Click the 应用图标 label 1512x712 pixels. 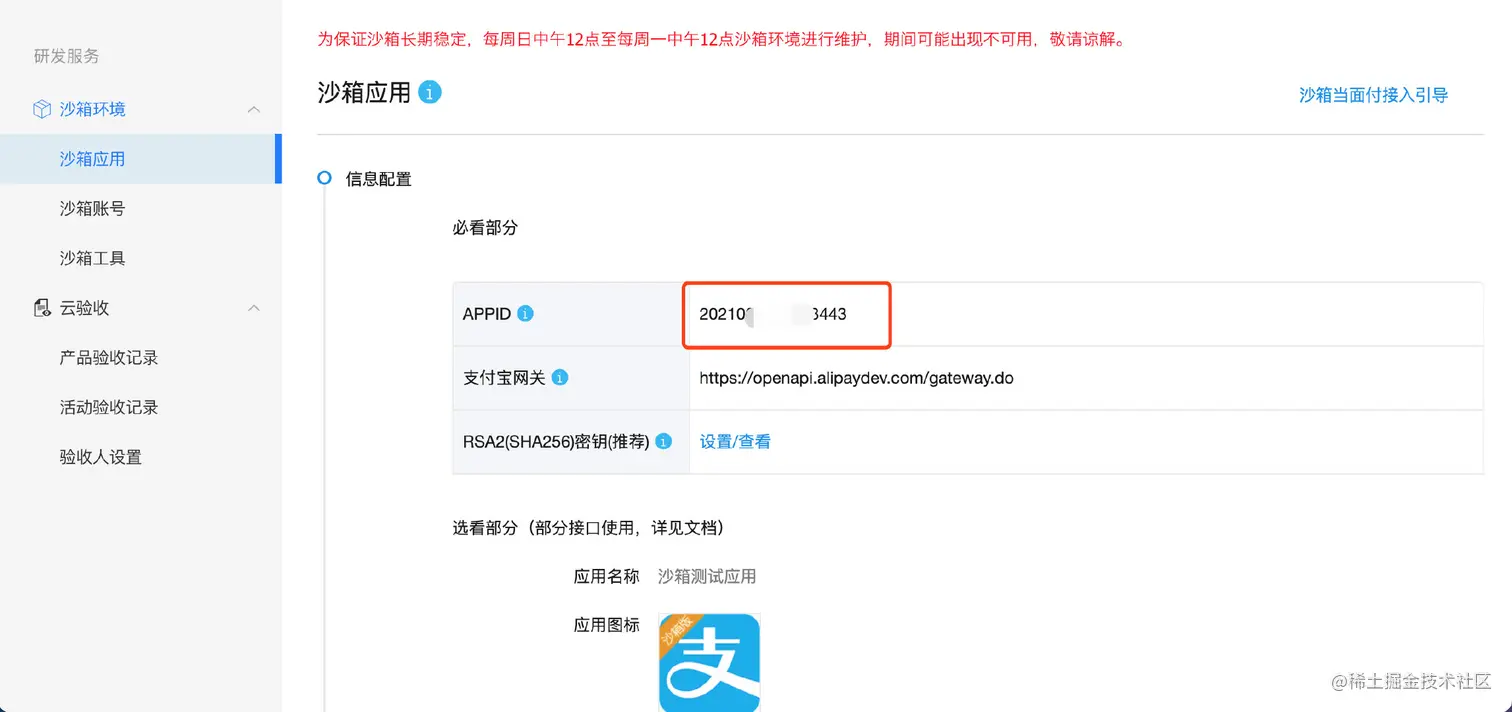click(x=606, y=625)
